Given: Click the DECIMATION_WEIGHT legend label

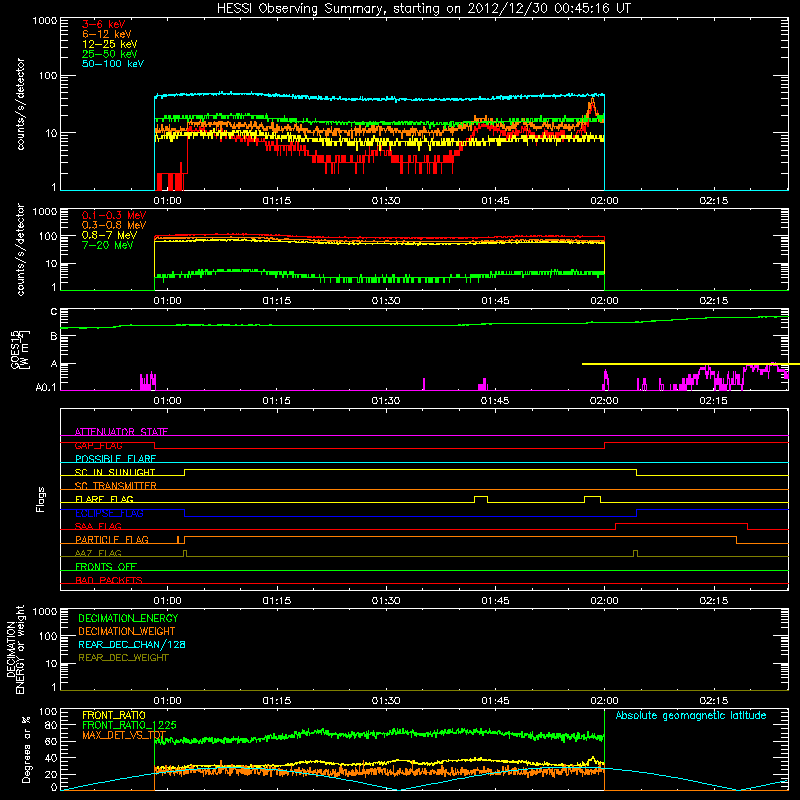Looking at the screenshot, I should click(127, 631).
